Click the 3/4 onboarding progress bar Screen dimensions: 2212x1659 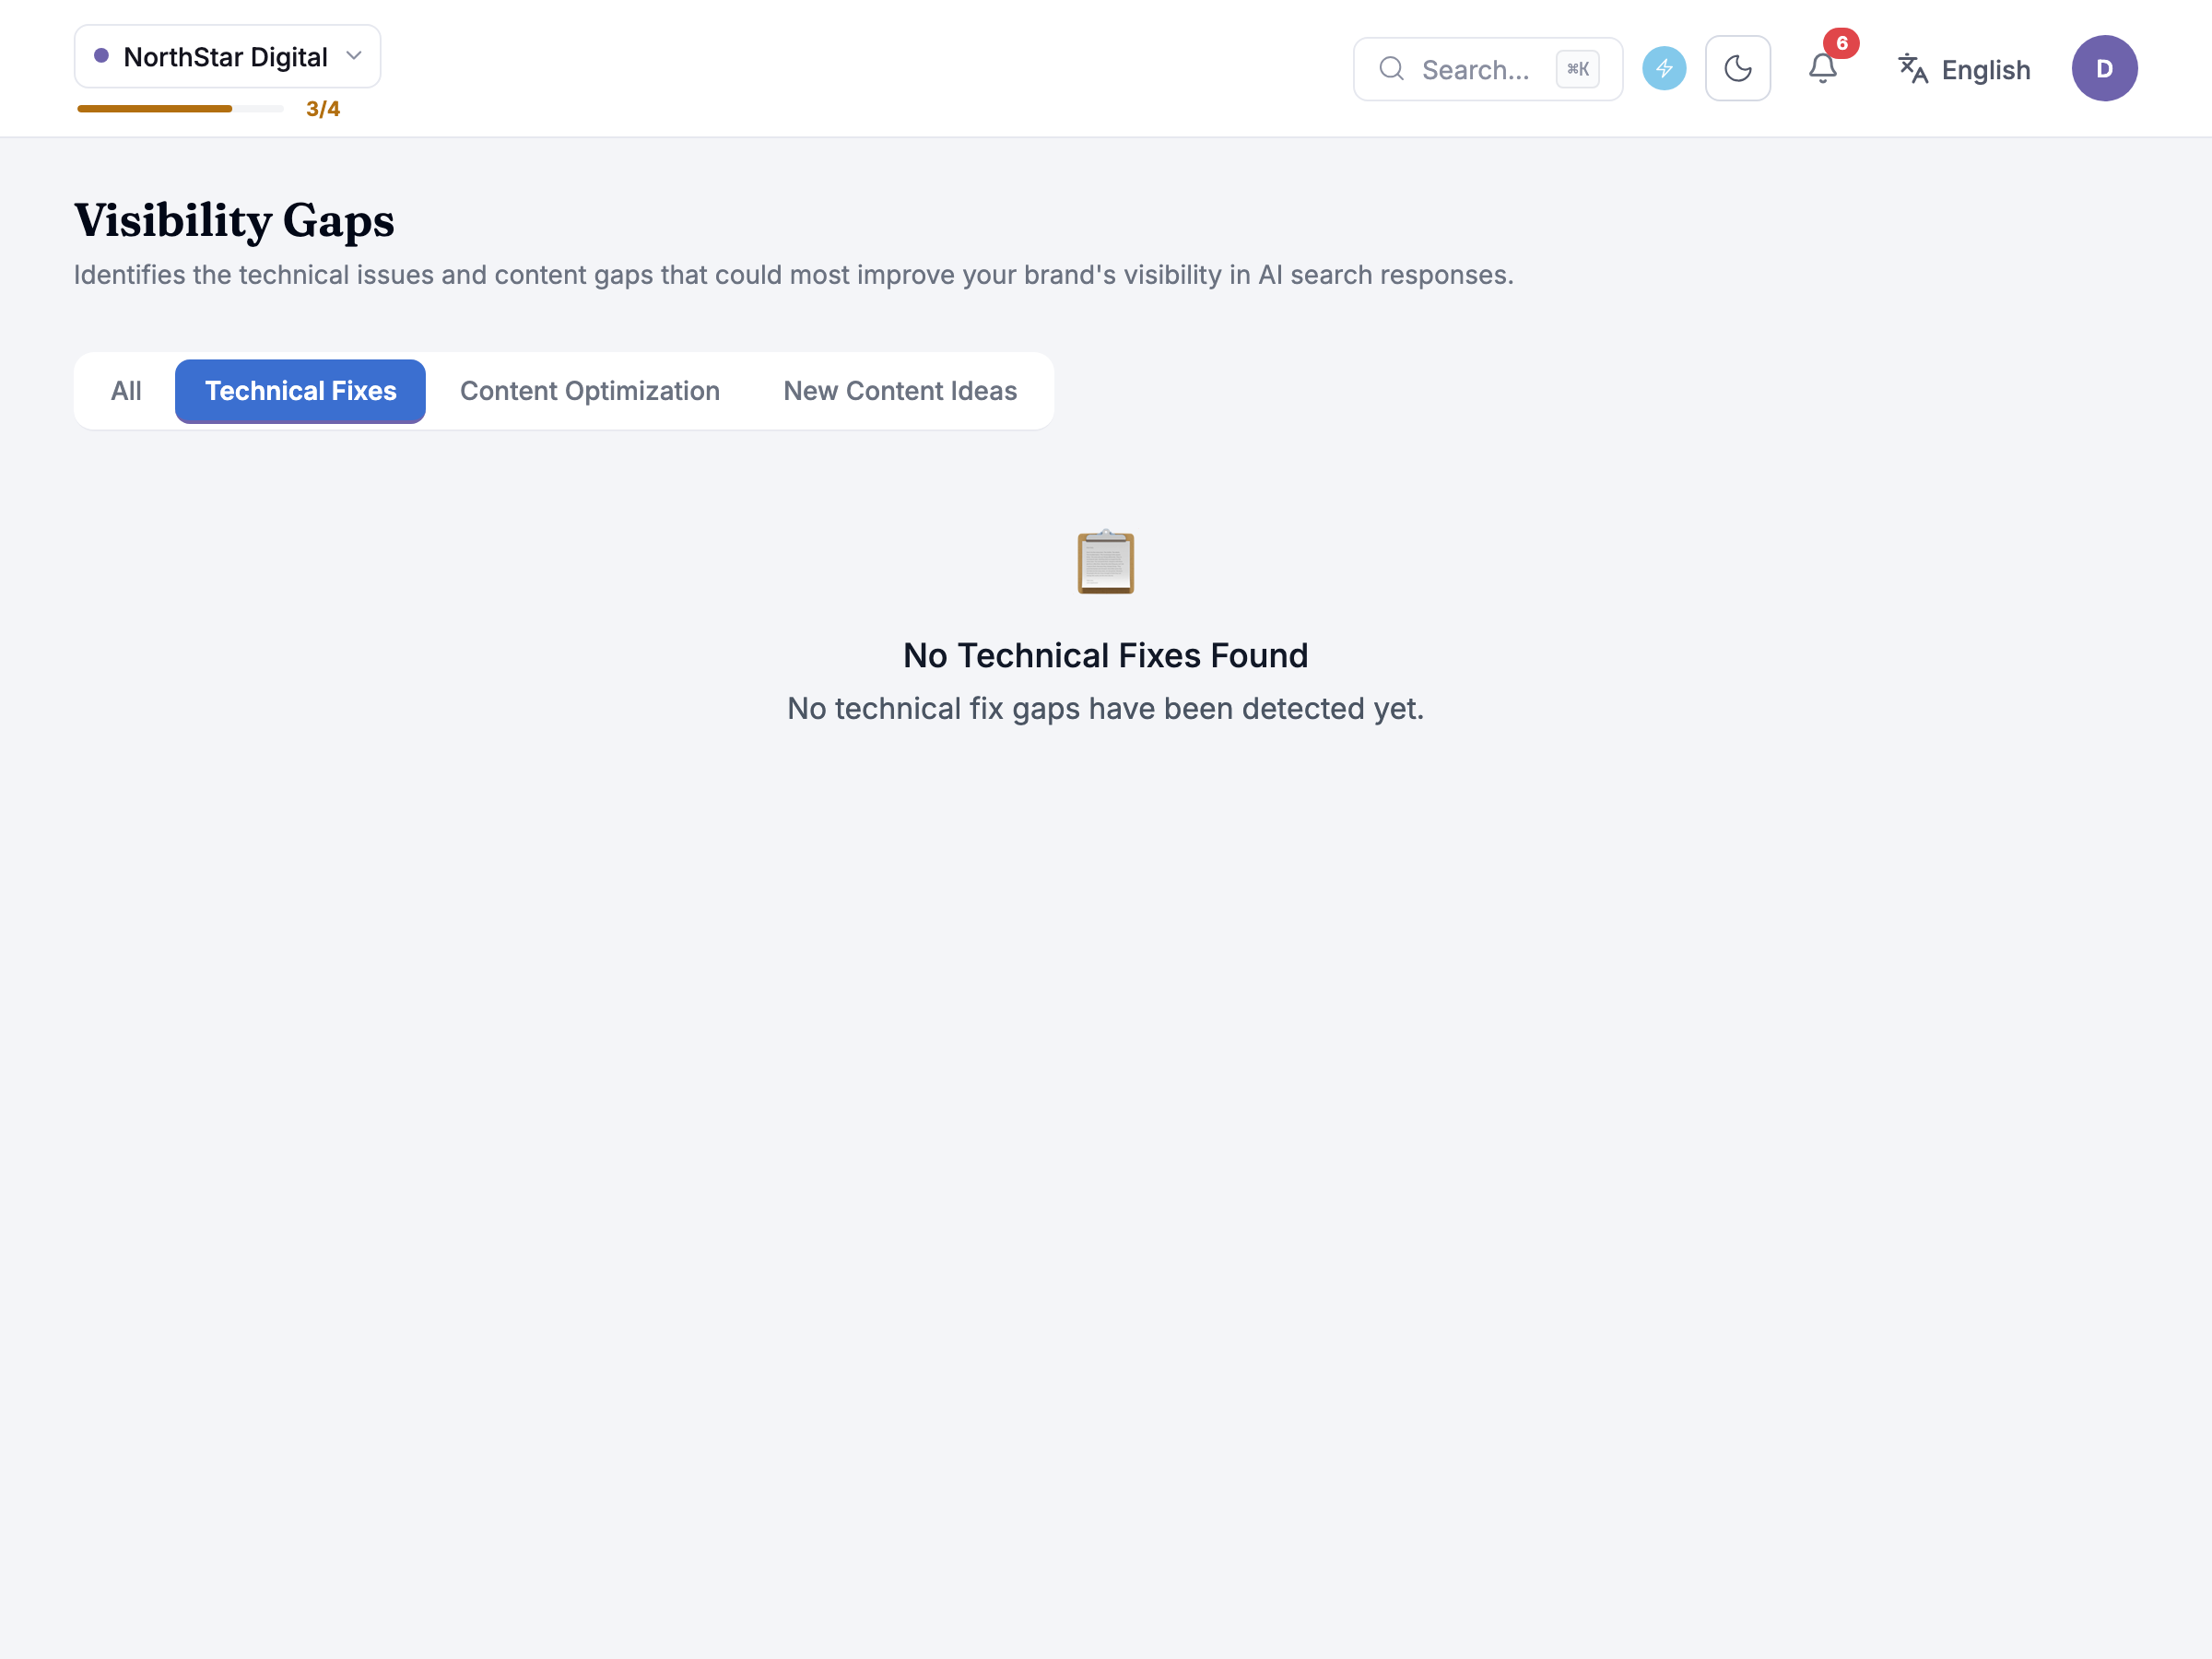(180, 109)
